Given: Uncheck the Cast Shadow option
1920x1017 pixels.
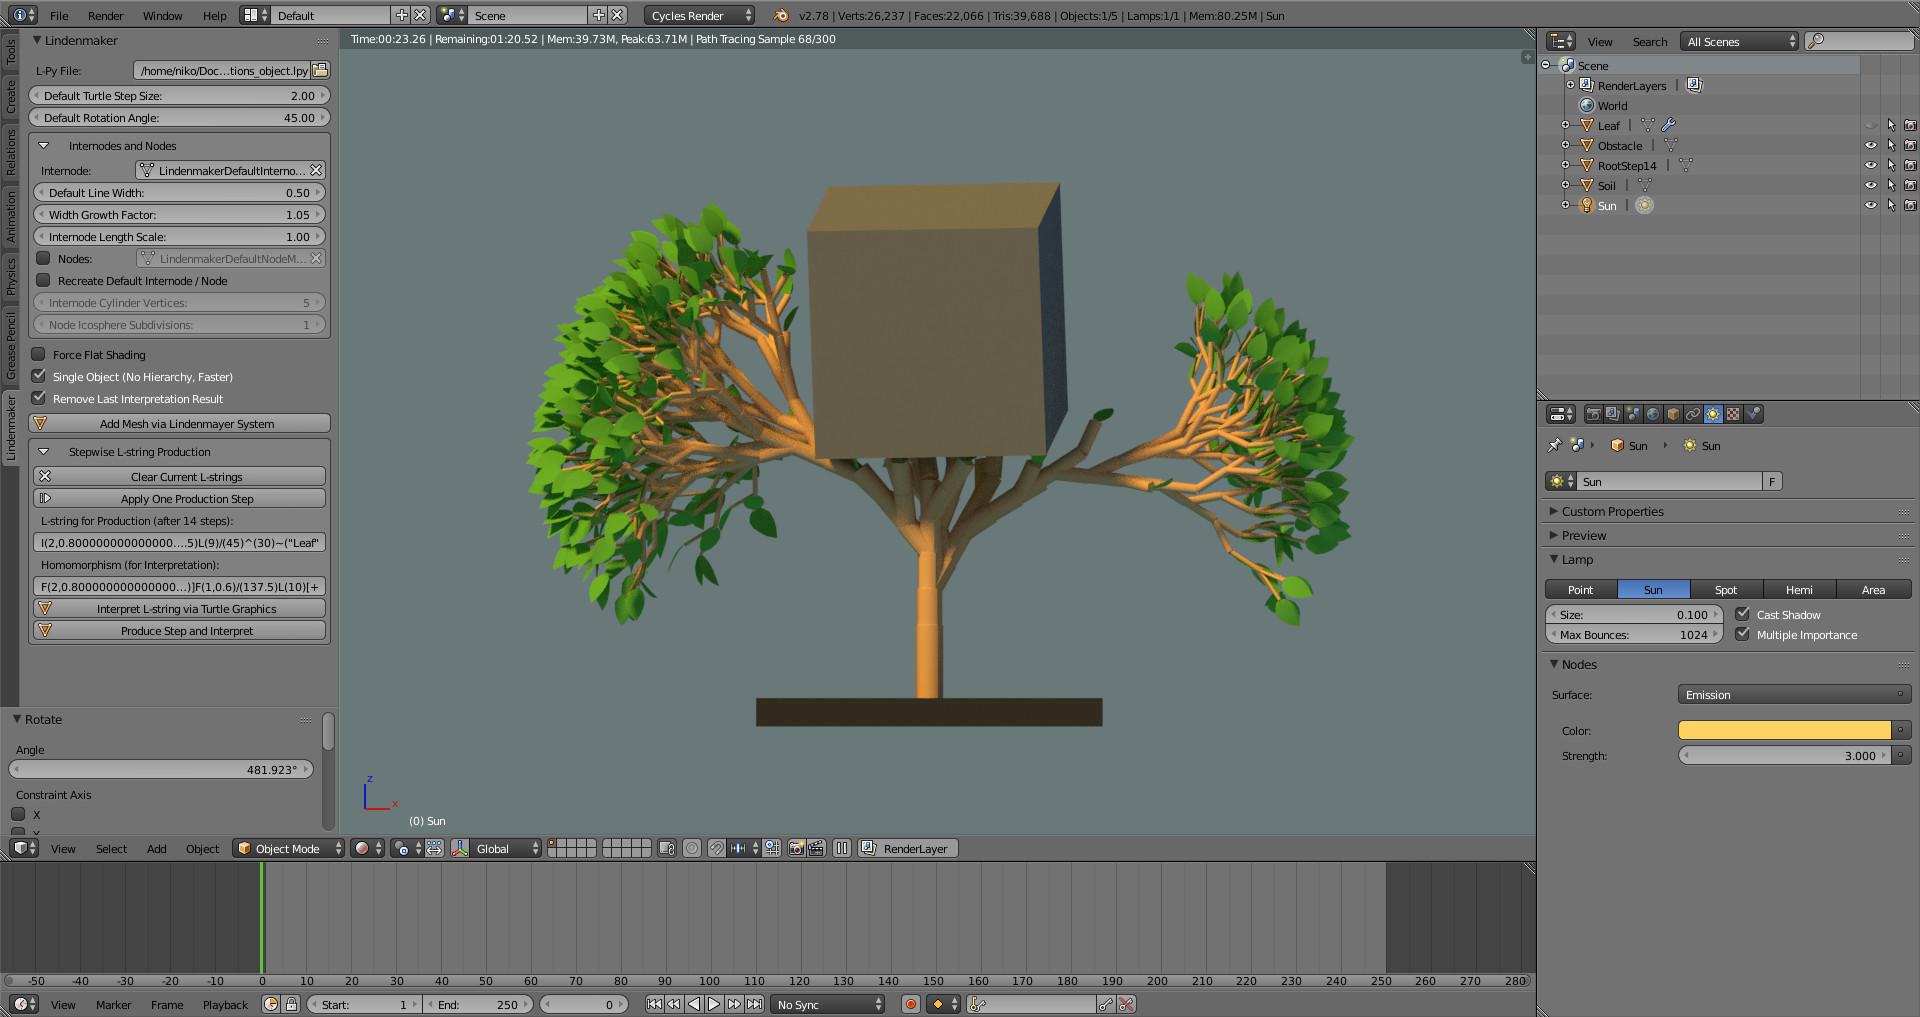Looking at the screenshot, I should pos(1742,614).
